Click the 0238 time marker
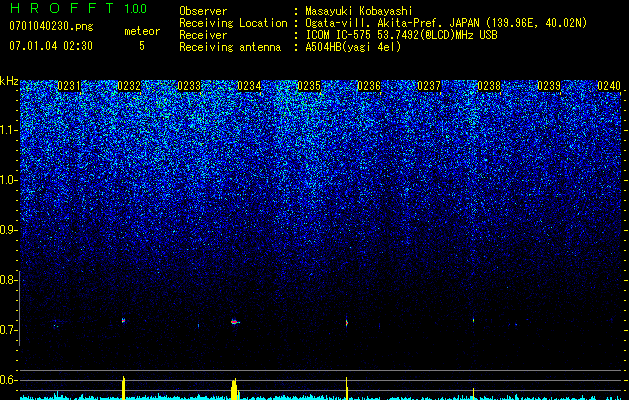The height and width of the screenshot is (400, 629). coord(489,86)
